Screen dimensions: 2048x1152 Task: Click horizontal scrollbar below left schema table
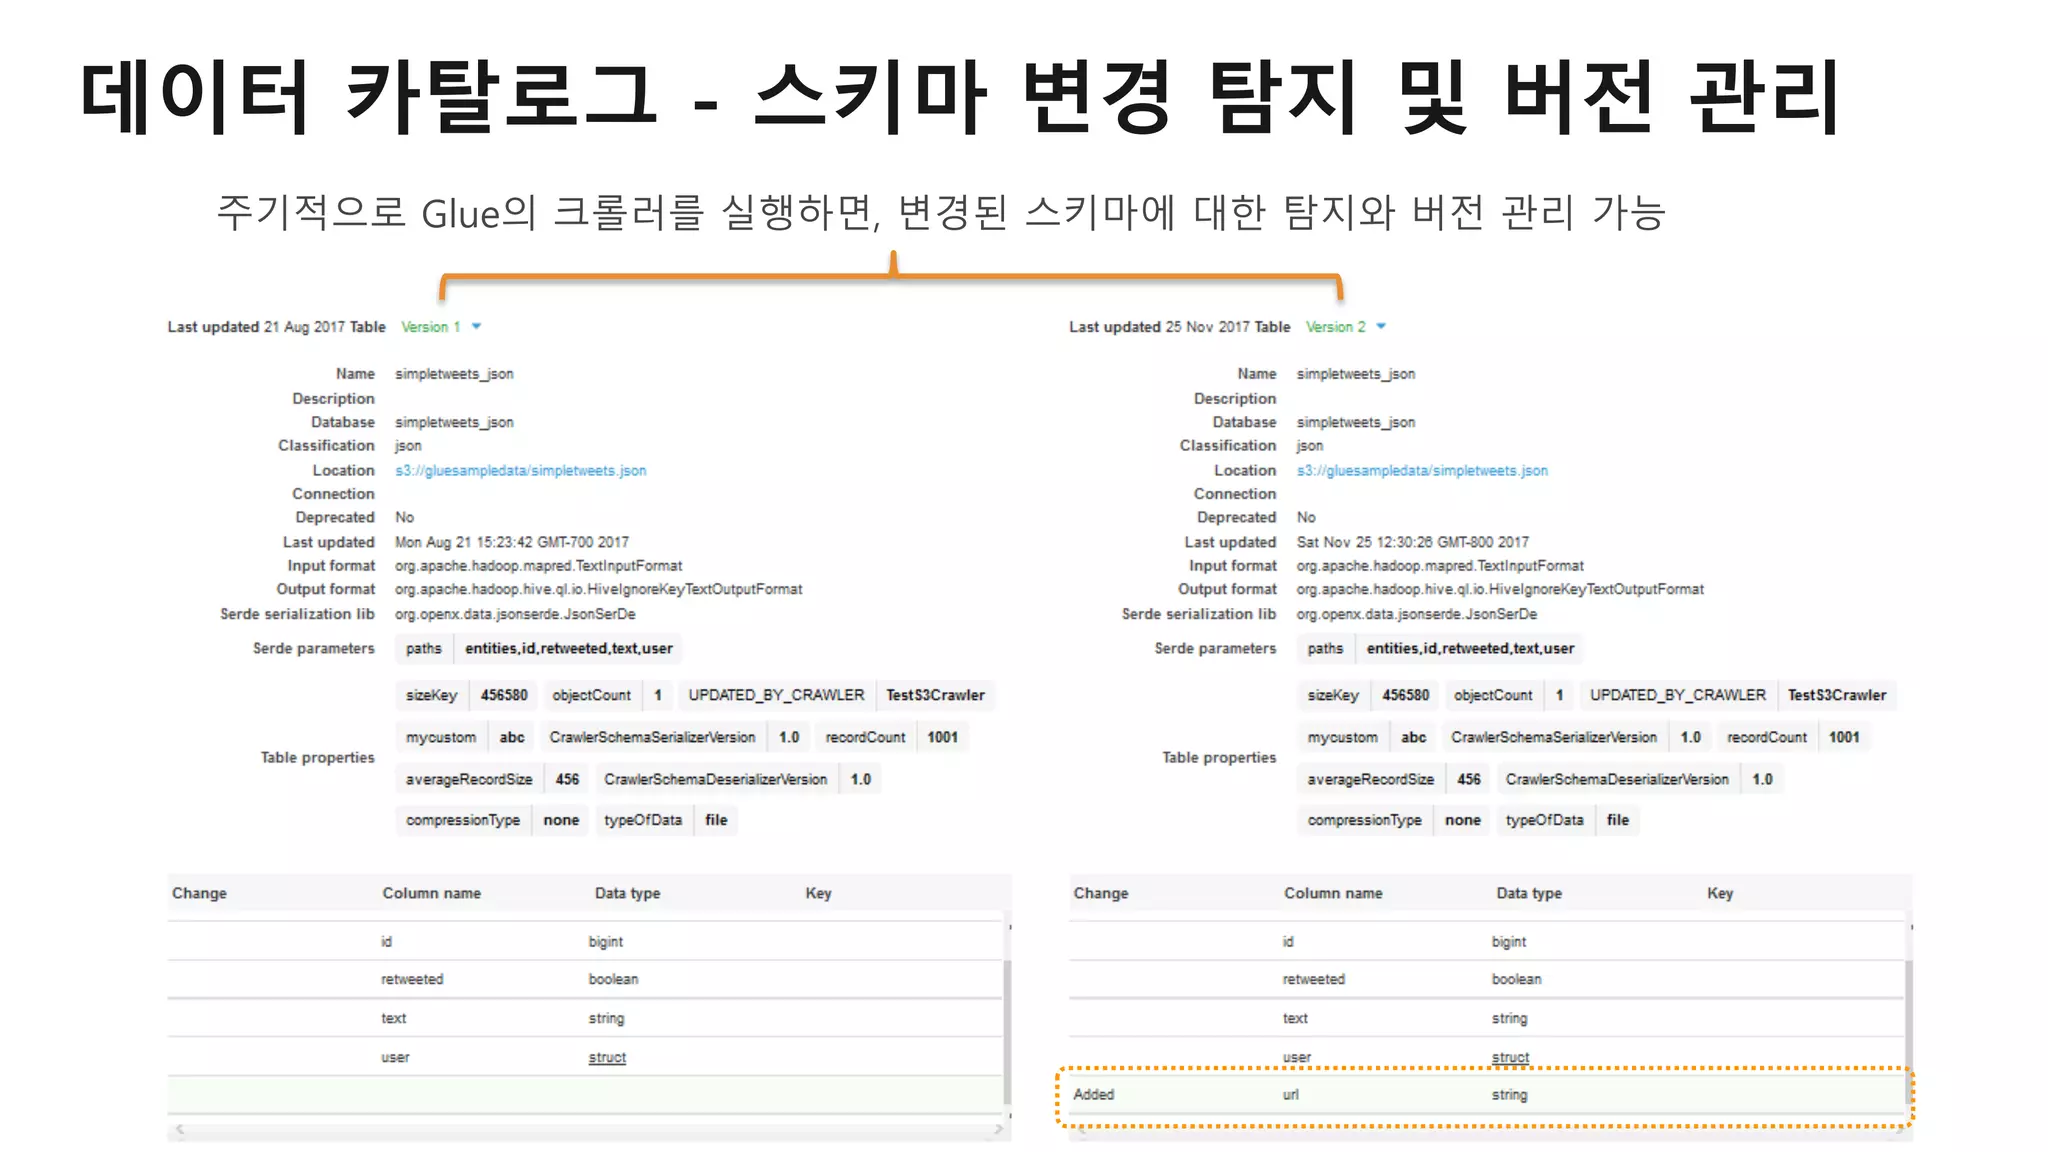[x=589, y=1130]
